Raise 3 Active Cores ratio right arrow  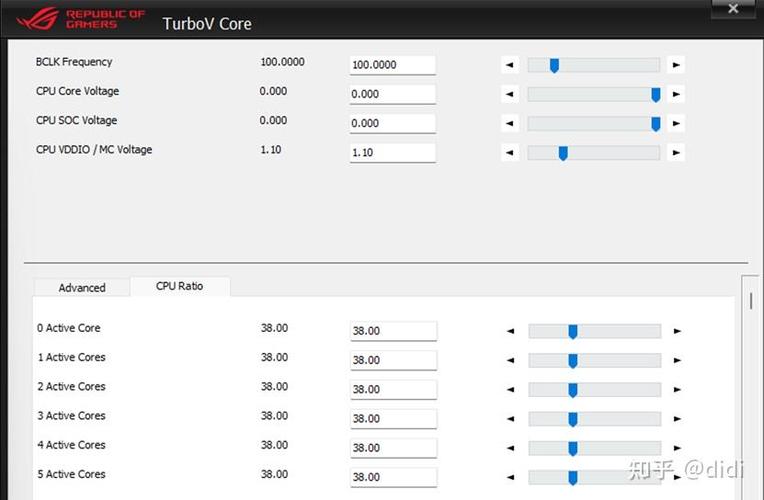677,419
